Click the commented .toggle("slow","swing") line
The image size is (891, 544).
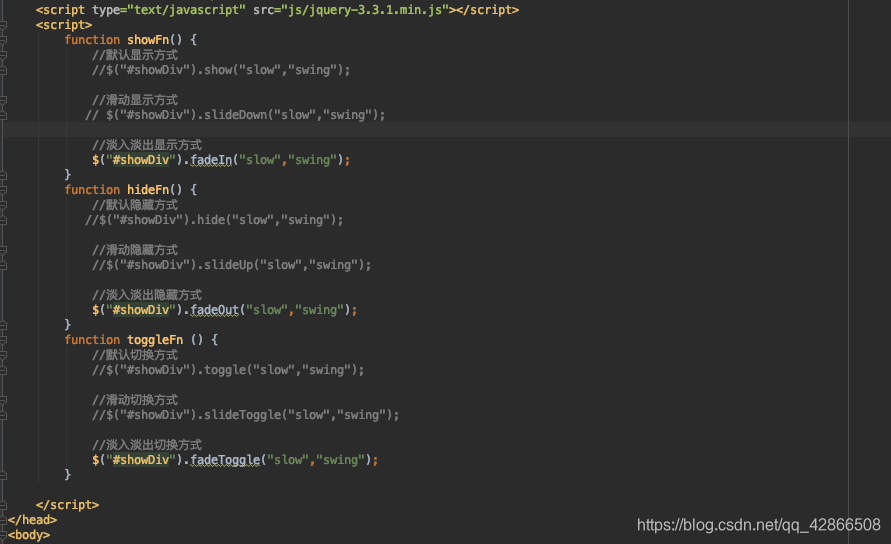(228, 370)
